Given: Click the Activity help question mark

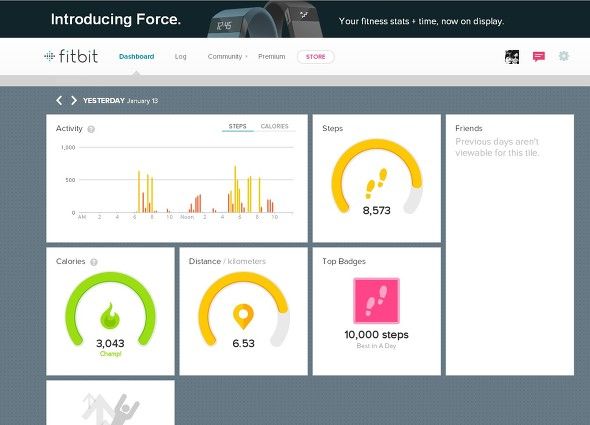Looking at the screenshot, I should point(91,129).
